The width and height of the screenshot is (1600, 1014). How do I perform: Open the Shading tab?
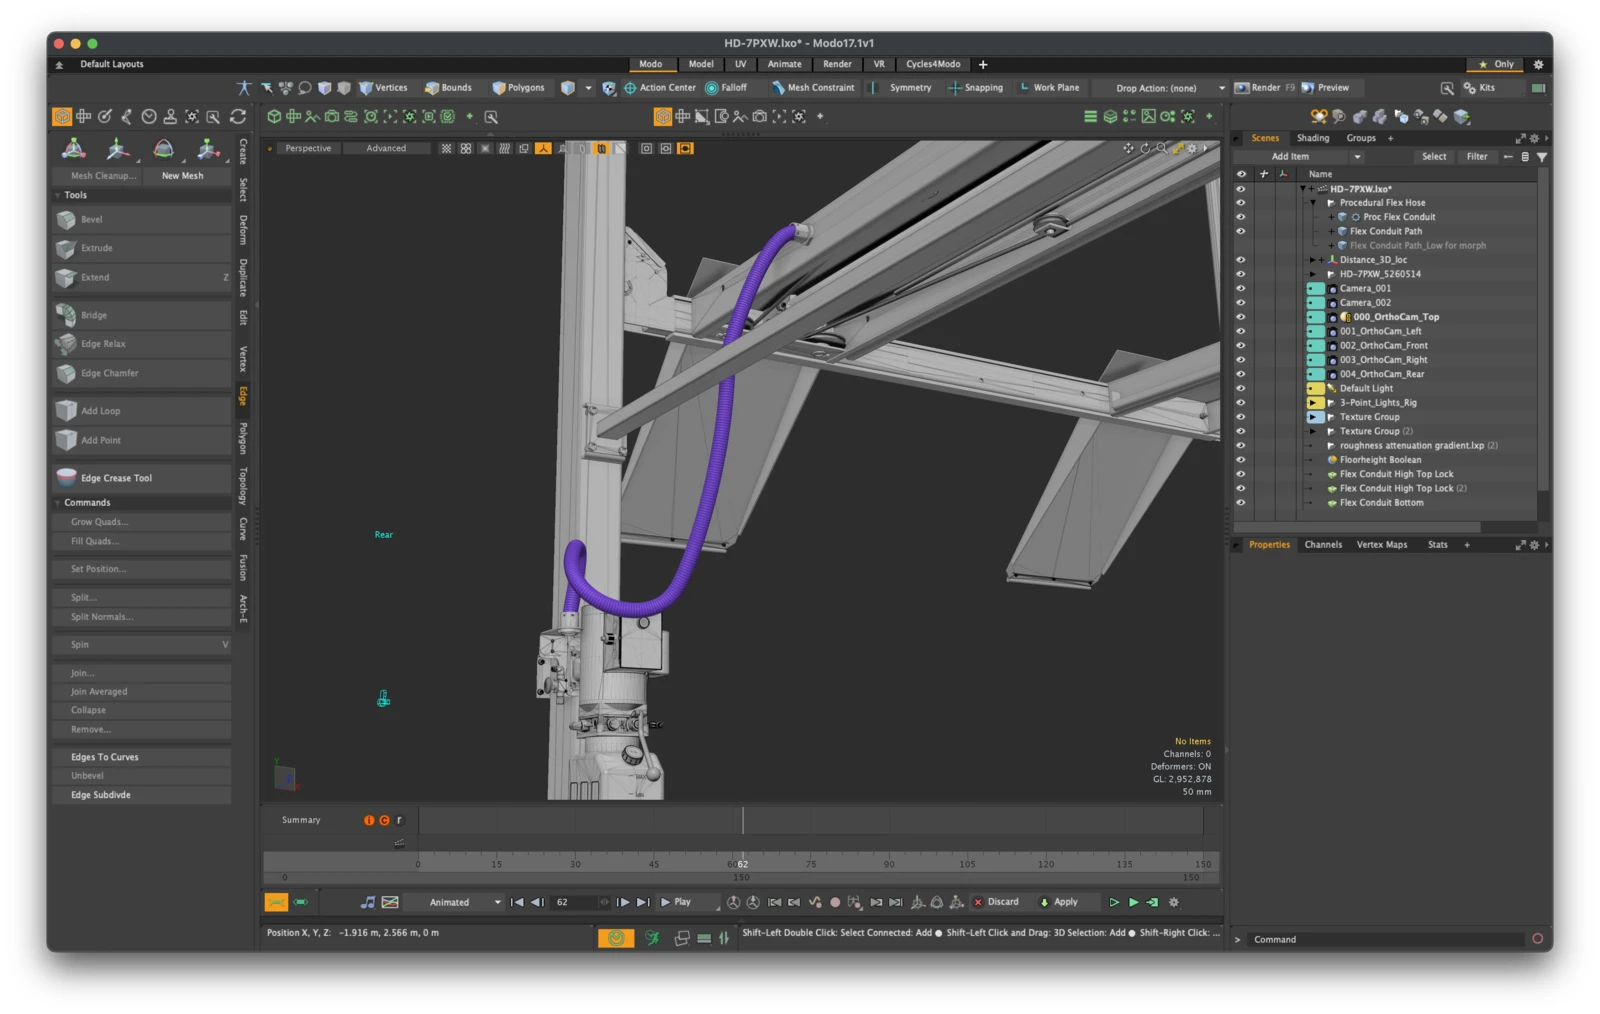pos(1312,138)
